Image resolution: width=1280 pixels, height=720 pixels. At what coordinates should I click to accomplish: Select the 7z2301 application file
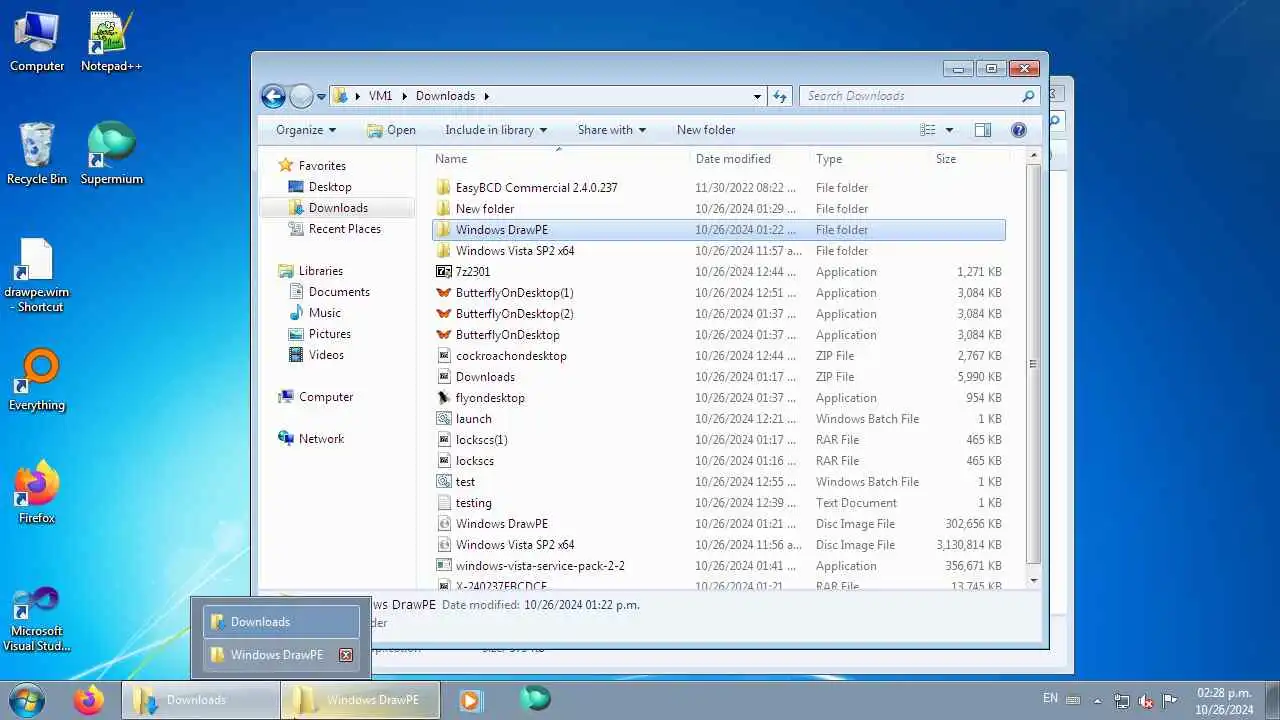[x=718, y=272]
